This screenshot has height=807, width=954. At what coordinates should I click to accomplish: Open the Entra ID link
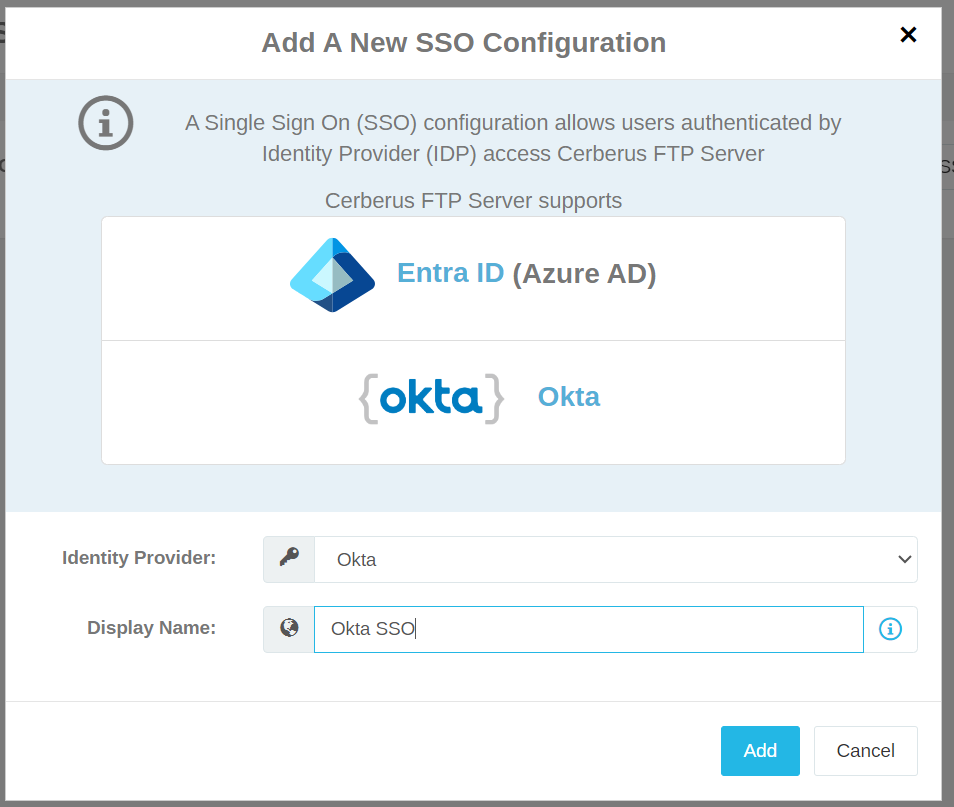pyautogui.click(x=450, y=273)
